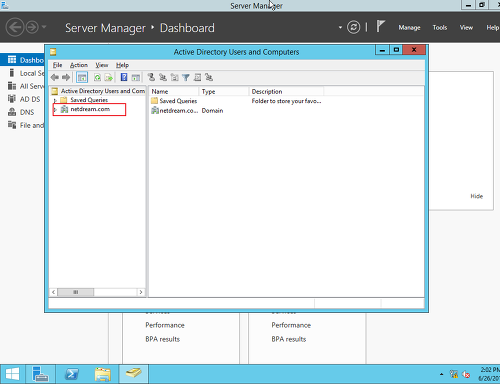
Task: Open the View menu in ADUC
Action: tap(102, 65)
